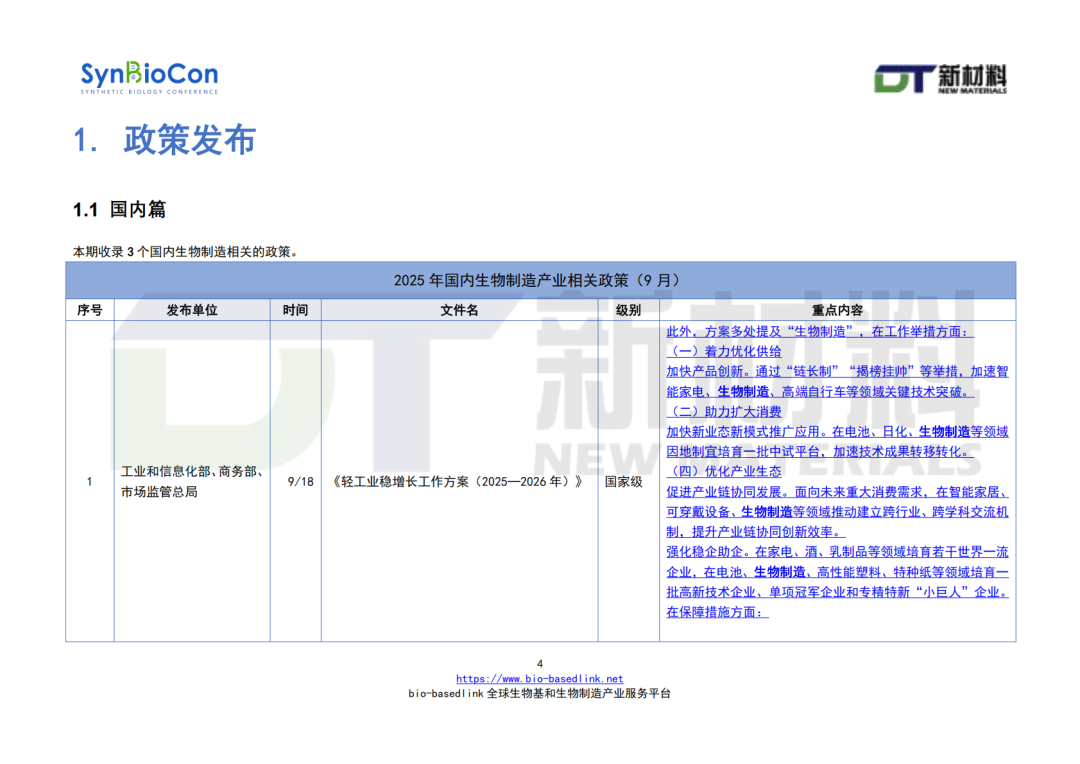Image resolution: width=1080 pixels, height=764 pixels.
Task: Click the page number 4
Action: (x=540, y=663)
